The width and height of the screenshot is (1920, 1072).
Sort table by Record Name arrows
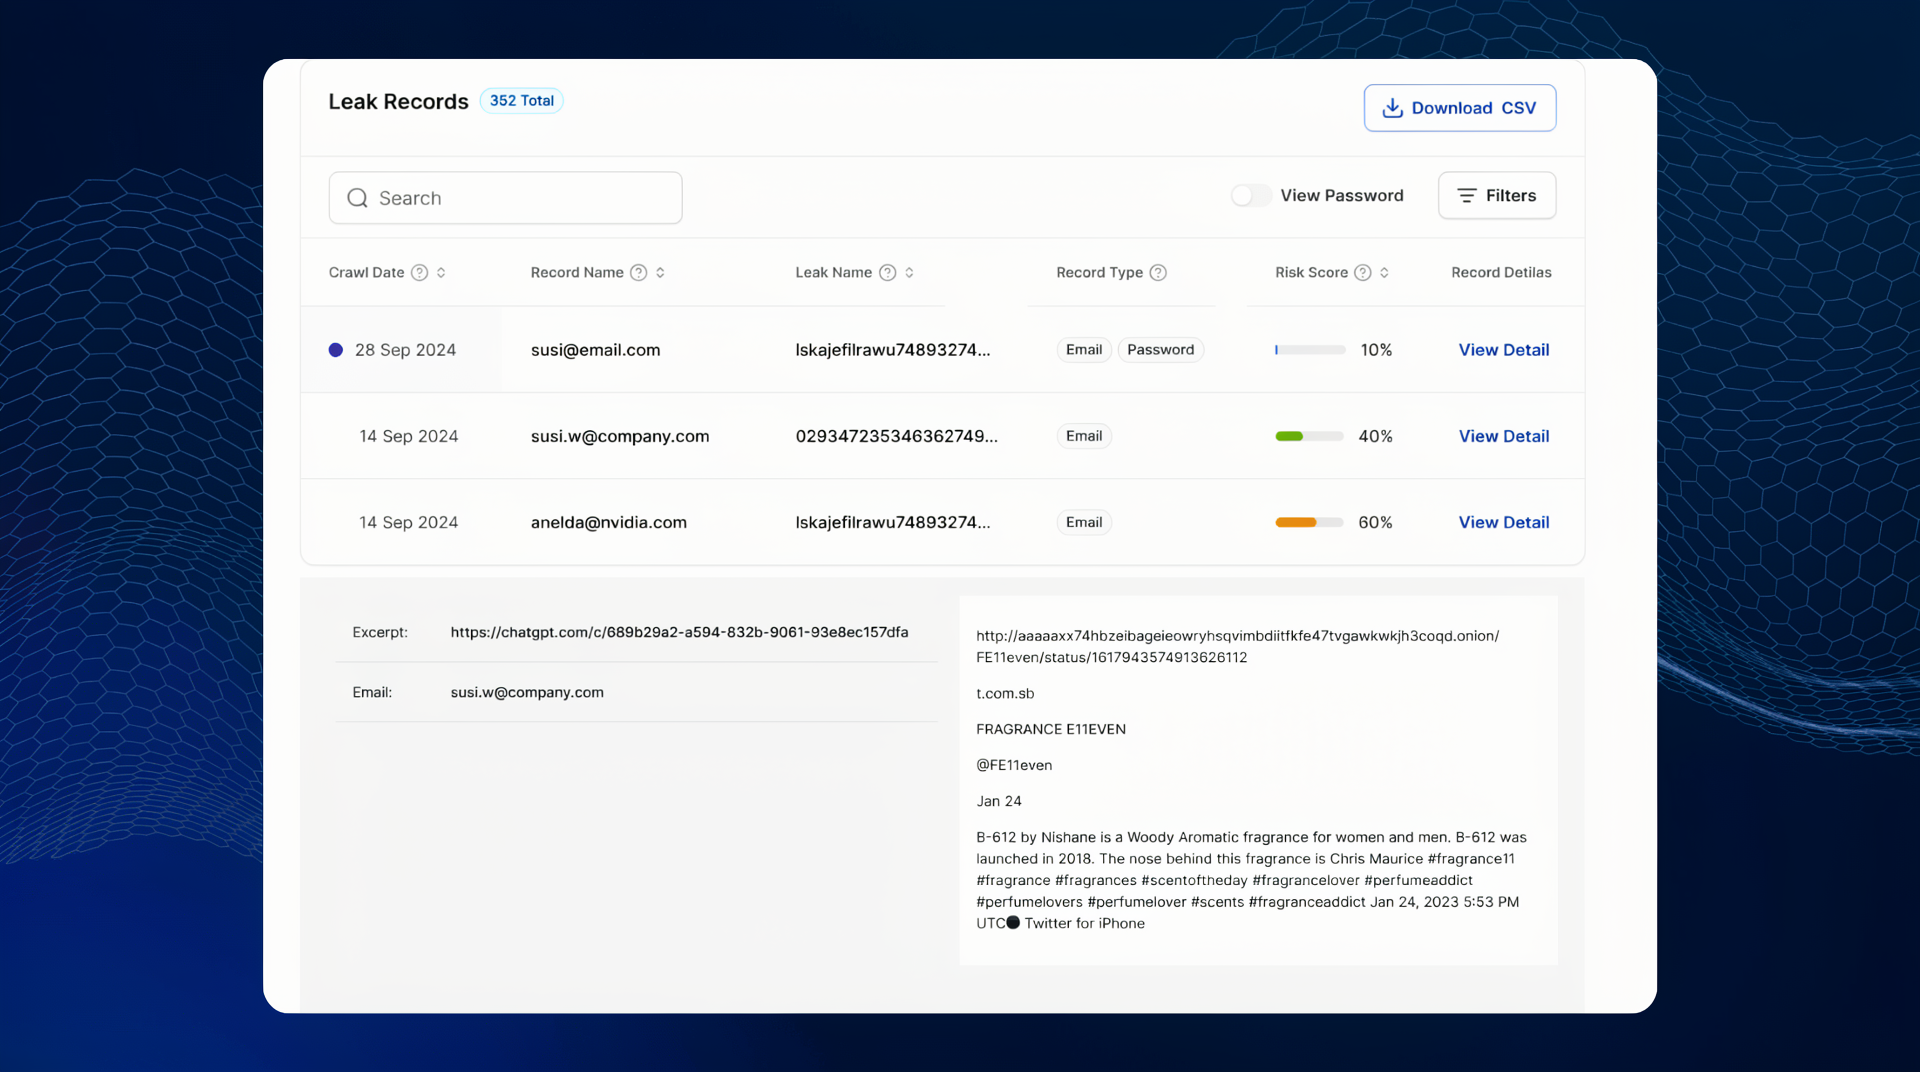click(x=660, y=273)
